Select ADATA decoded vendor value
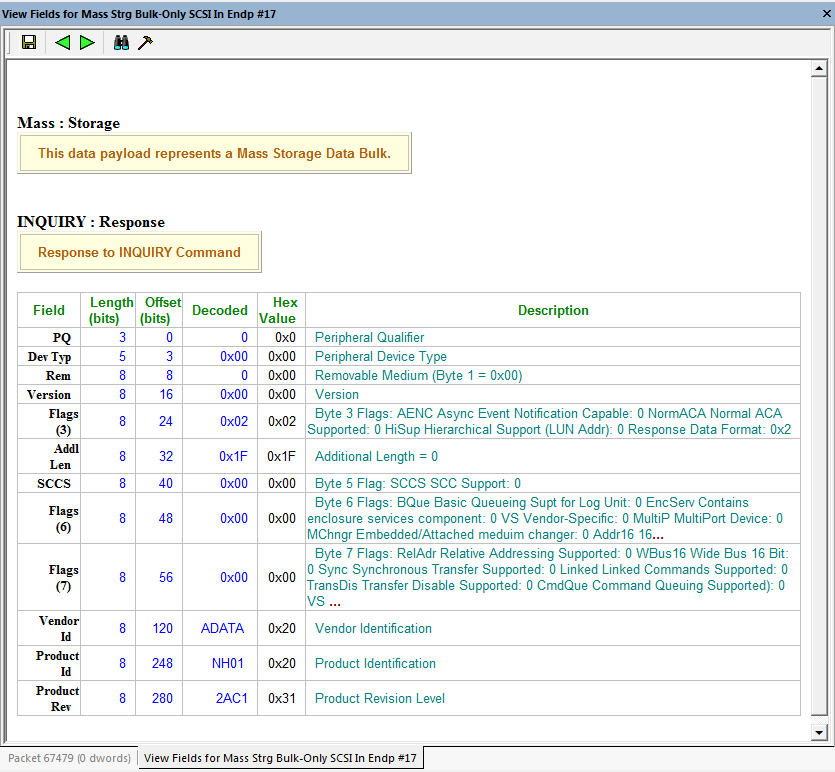The image size is (835, 772). coord(222,628)
